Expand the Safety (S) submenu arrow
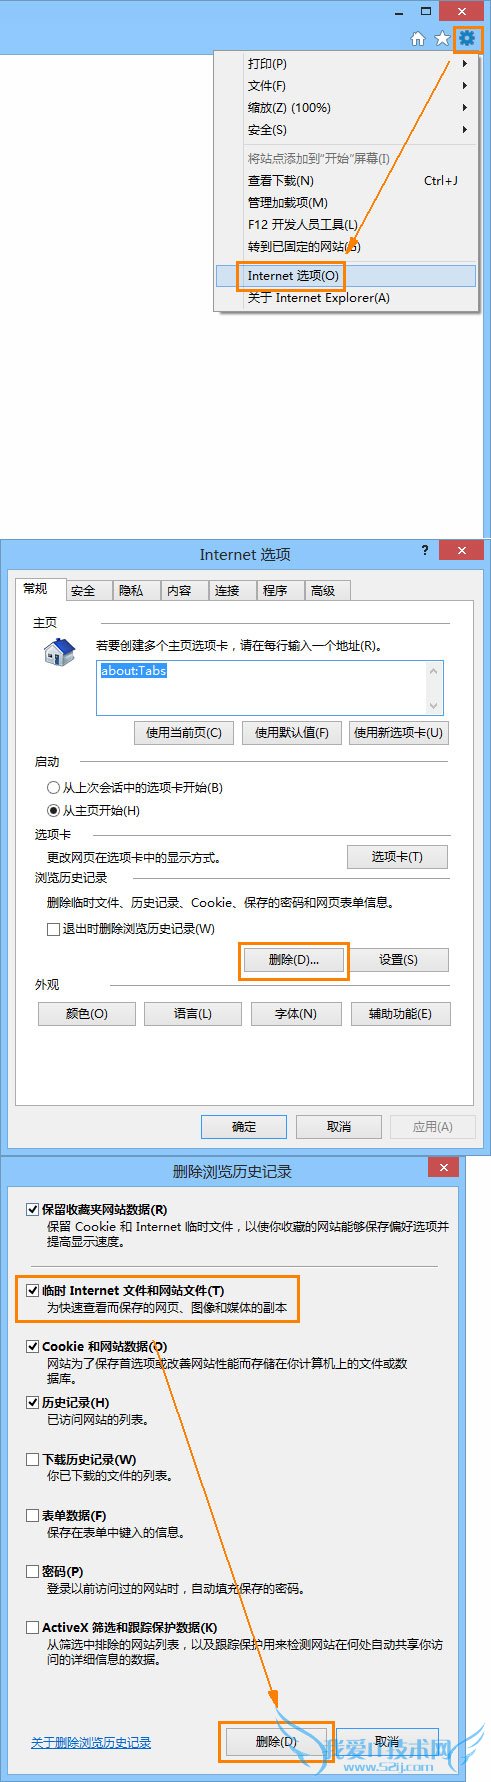This screenshot has height=1782, width=491. click(464, 130)
